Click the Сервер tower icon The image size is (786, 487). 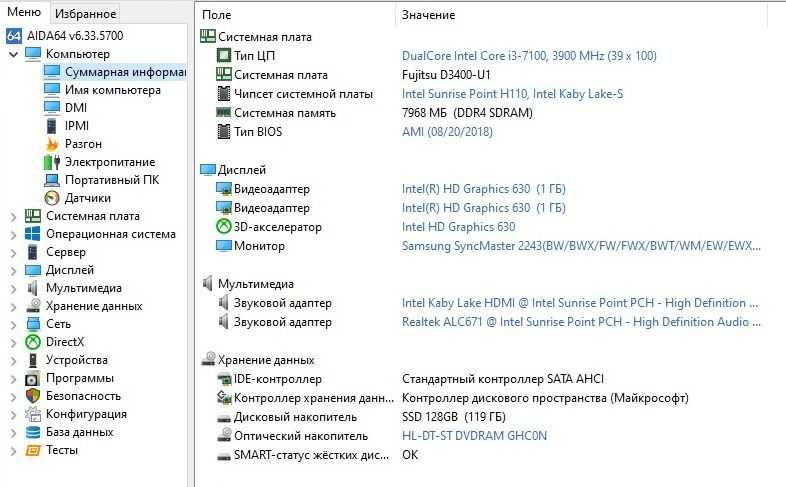pyautogui.click(x=33, y=252)
